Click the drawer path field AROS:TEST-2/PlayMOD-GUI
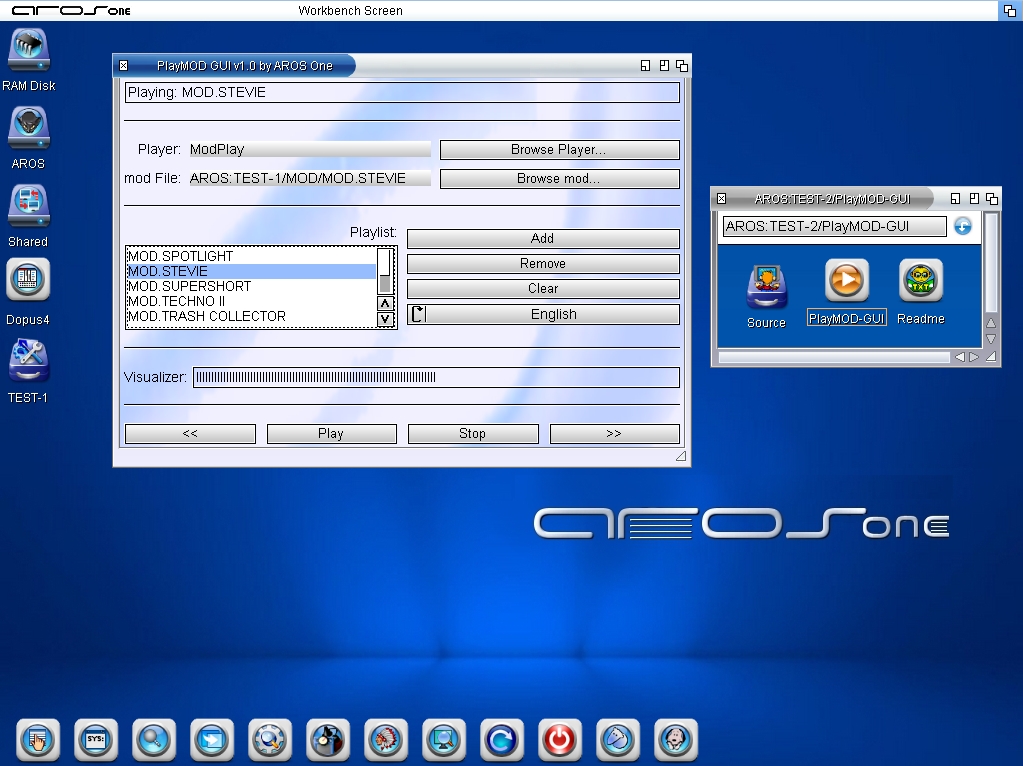The width and height of the screenshot is (1023, 766). (834, 226)
